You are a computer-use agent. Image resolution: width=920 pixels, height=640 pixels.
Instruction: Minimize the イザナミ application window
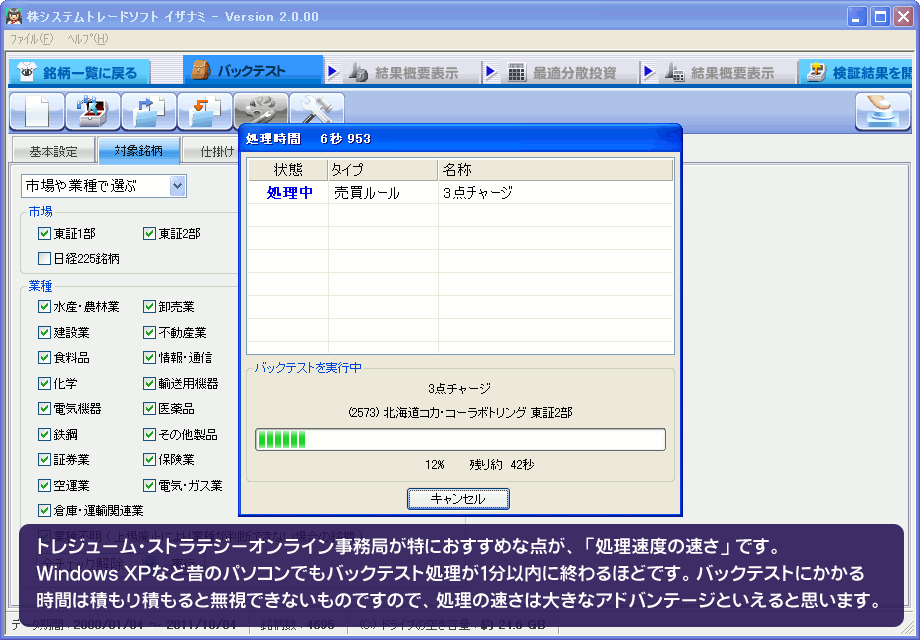[x=857, y=16]
